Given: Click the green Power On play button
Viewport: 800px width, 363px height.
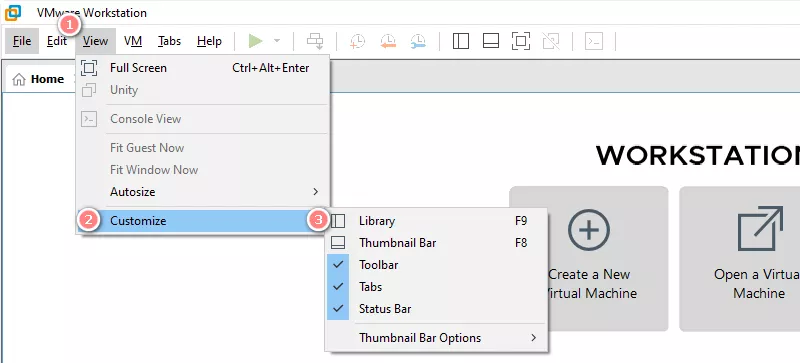Looking at the screenshot, I should 255,41.
